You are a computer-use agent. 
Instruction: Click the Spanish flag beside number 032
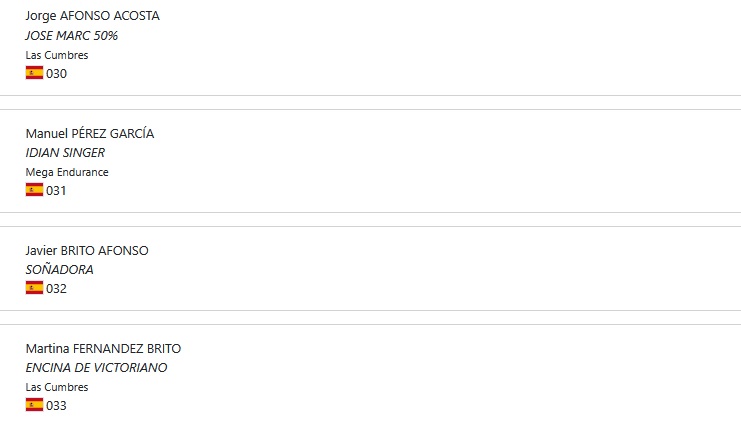click(x=34, y=288)
